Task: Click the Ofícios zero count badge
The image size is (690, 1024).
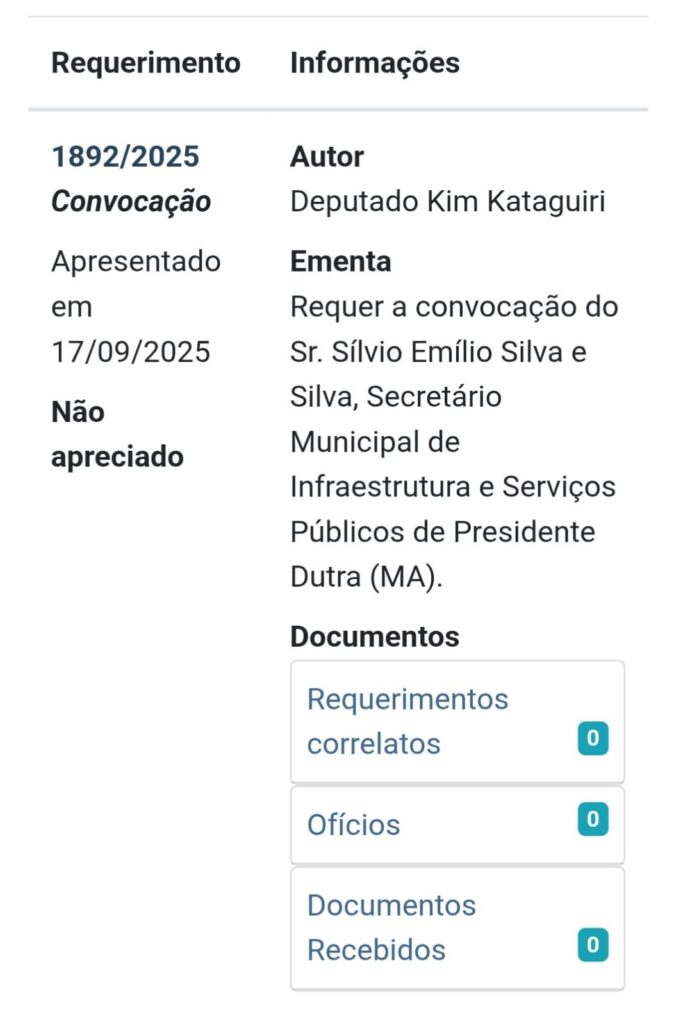Action: tap(593, 820)
